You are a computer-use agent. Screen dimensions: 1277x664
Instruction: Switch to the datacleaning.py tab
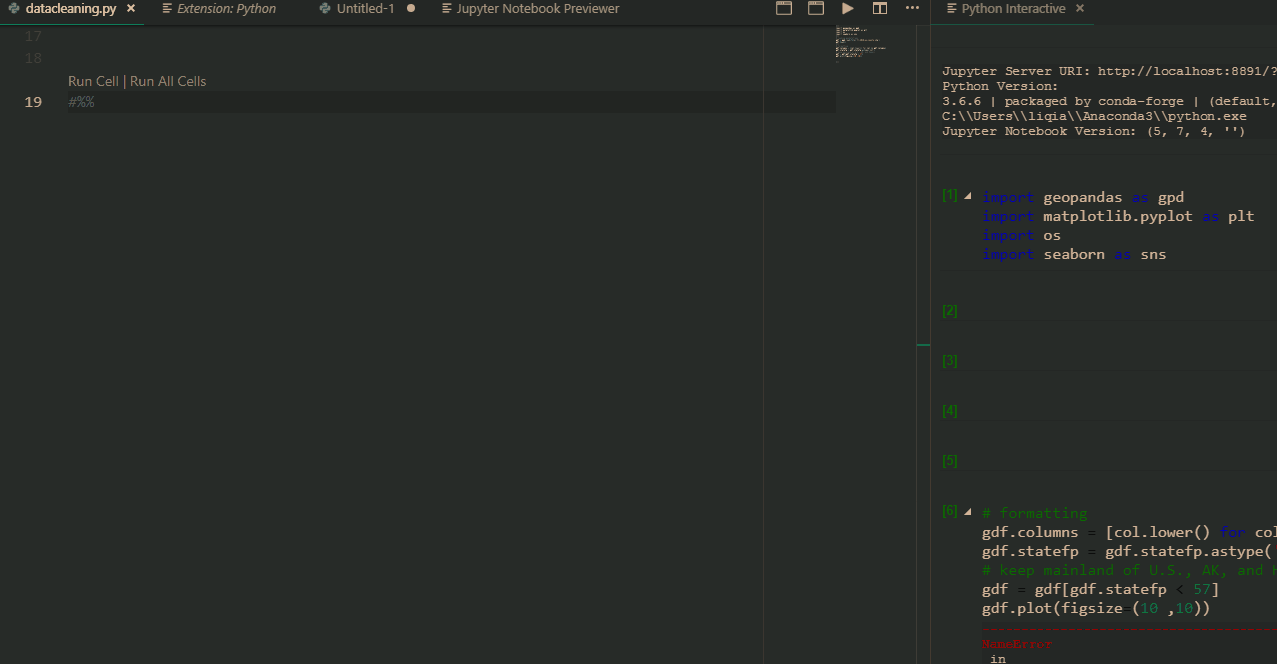(71, 9)
